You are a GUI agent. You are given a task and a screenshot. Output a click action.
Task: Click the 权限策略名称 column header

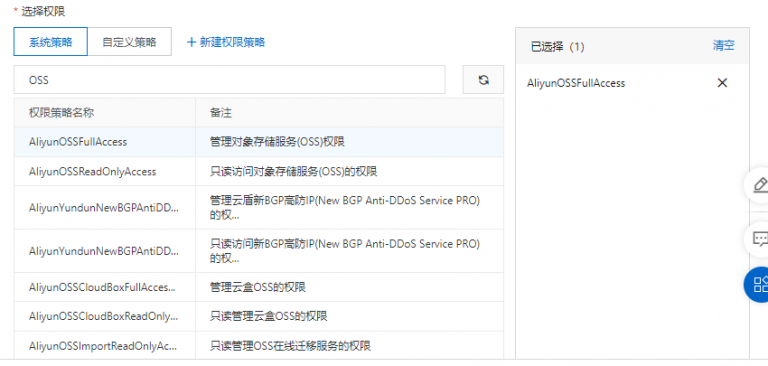pyautogui.click(x=61, y=113)
